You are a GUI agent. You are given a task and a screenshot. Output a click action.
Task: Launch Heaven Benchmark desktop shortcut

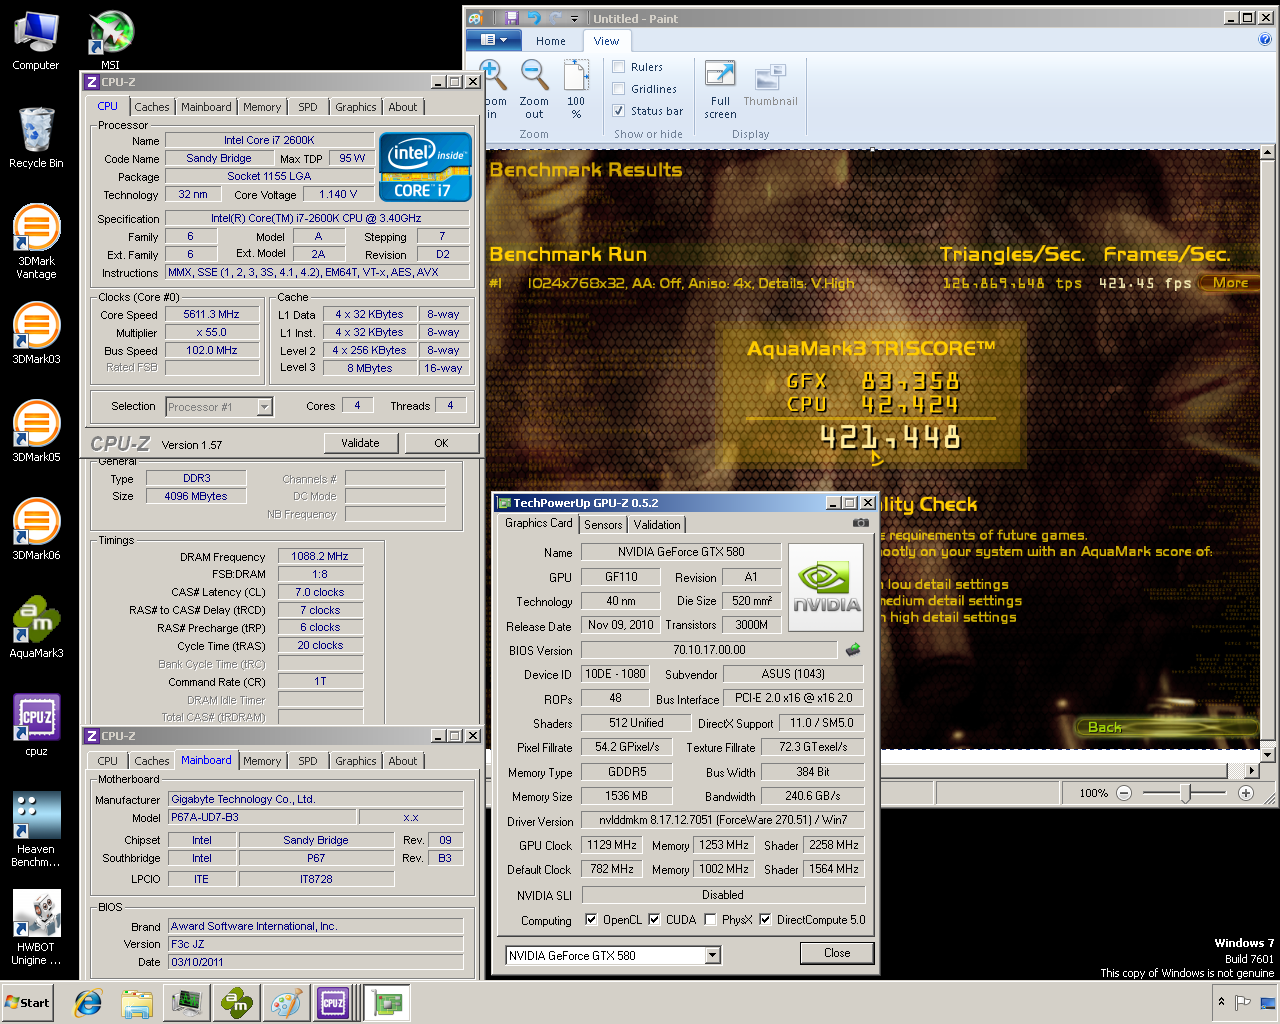[x=36, y=829]
